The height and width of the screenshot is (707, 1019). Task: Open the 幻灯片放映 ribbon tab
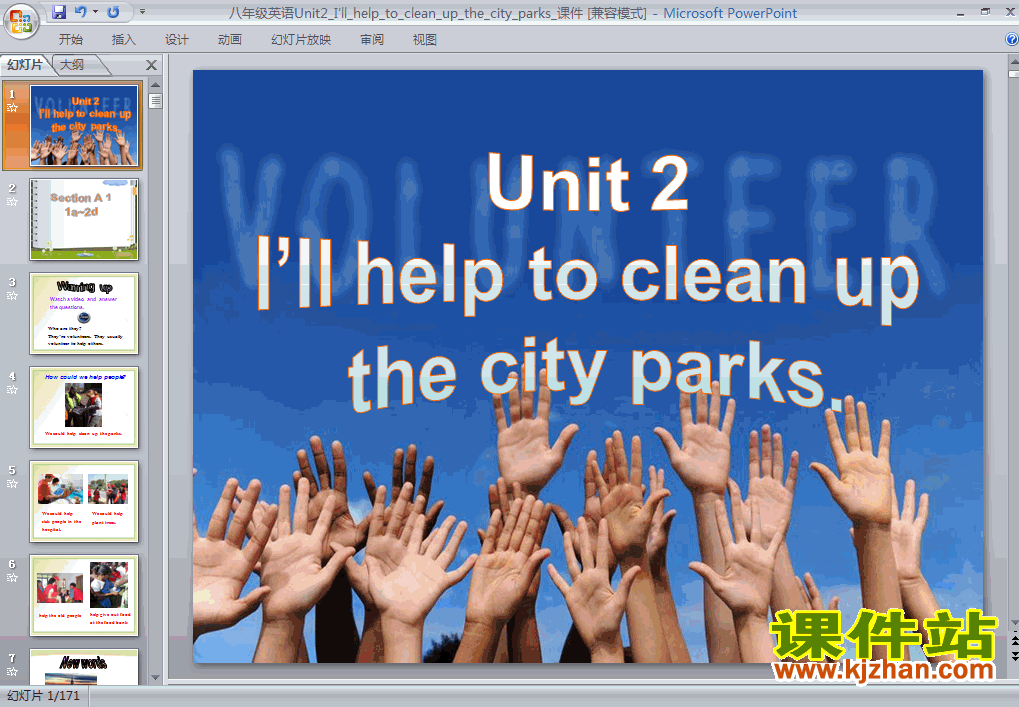[x=301, y=40]
